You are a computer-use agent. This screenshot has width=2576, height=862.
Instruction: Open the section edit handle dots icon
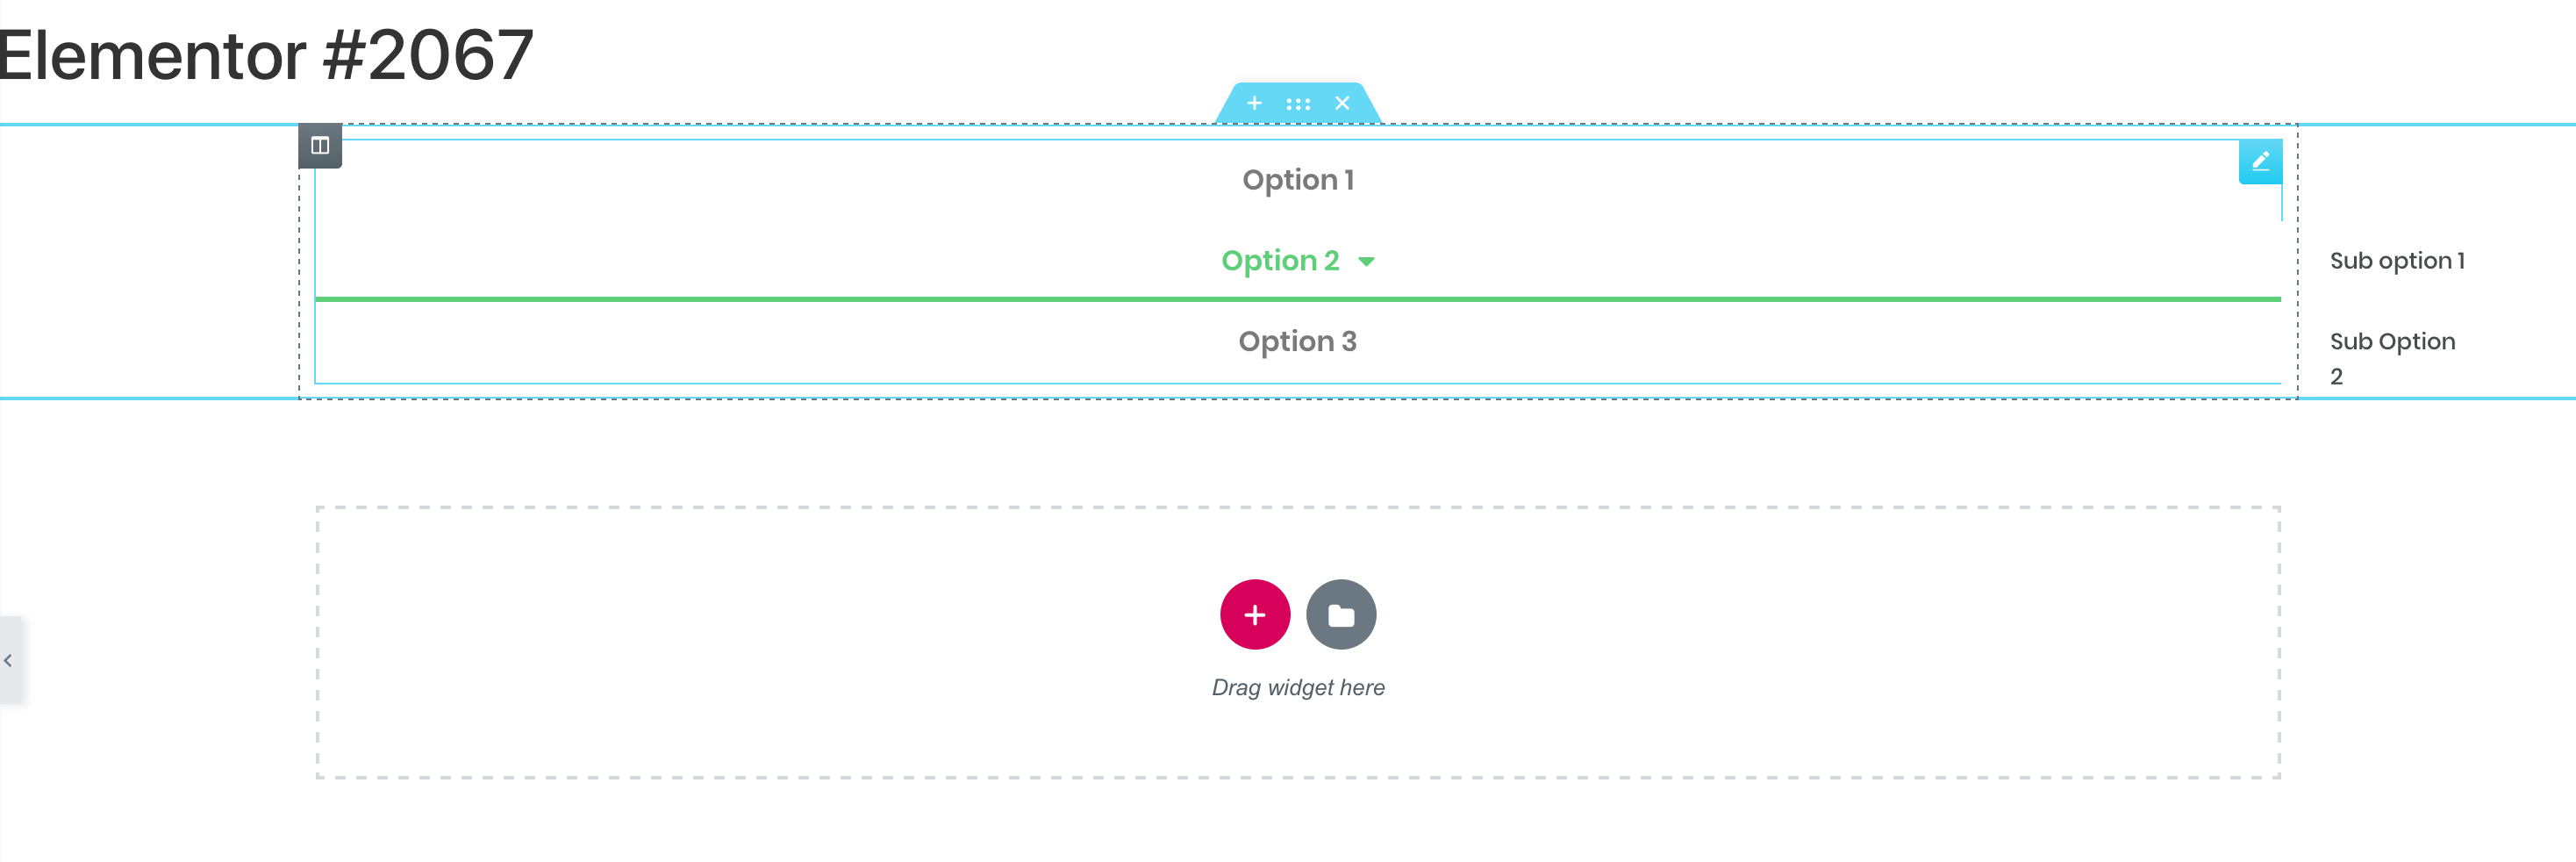coord(1298,103)
